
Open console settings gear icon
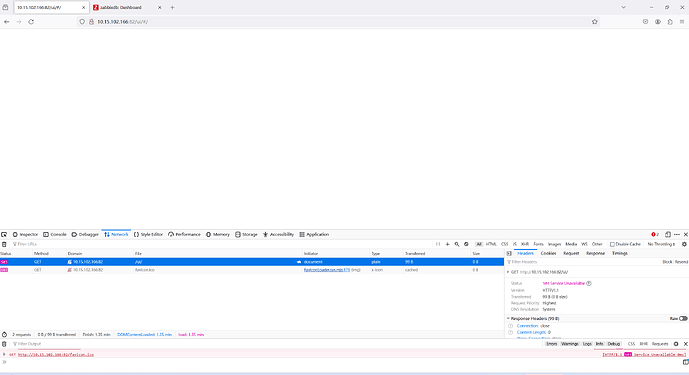(676, 344)
